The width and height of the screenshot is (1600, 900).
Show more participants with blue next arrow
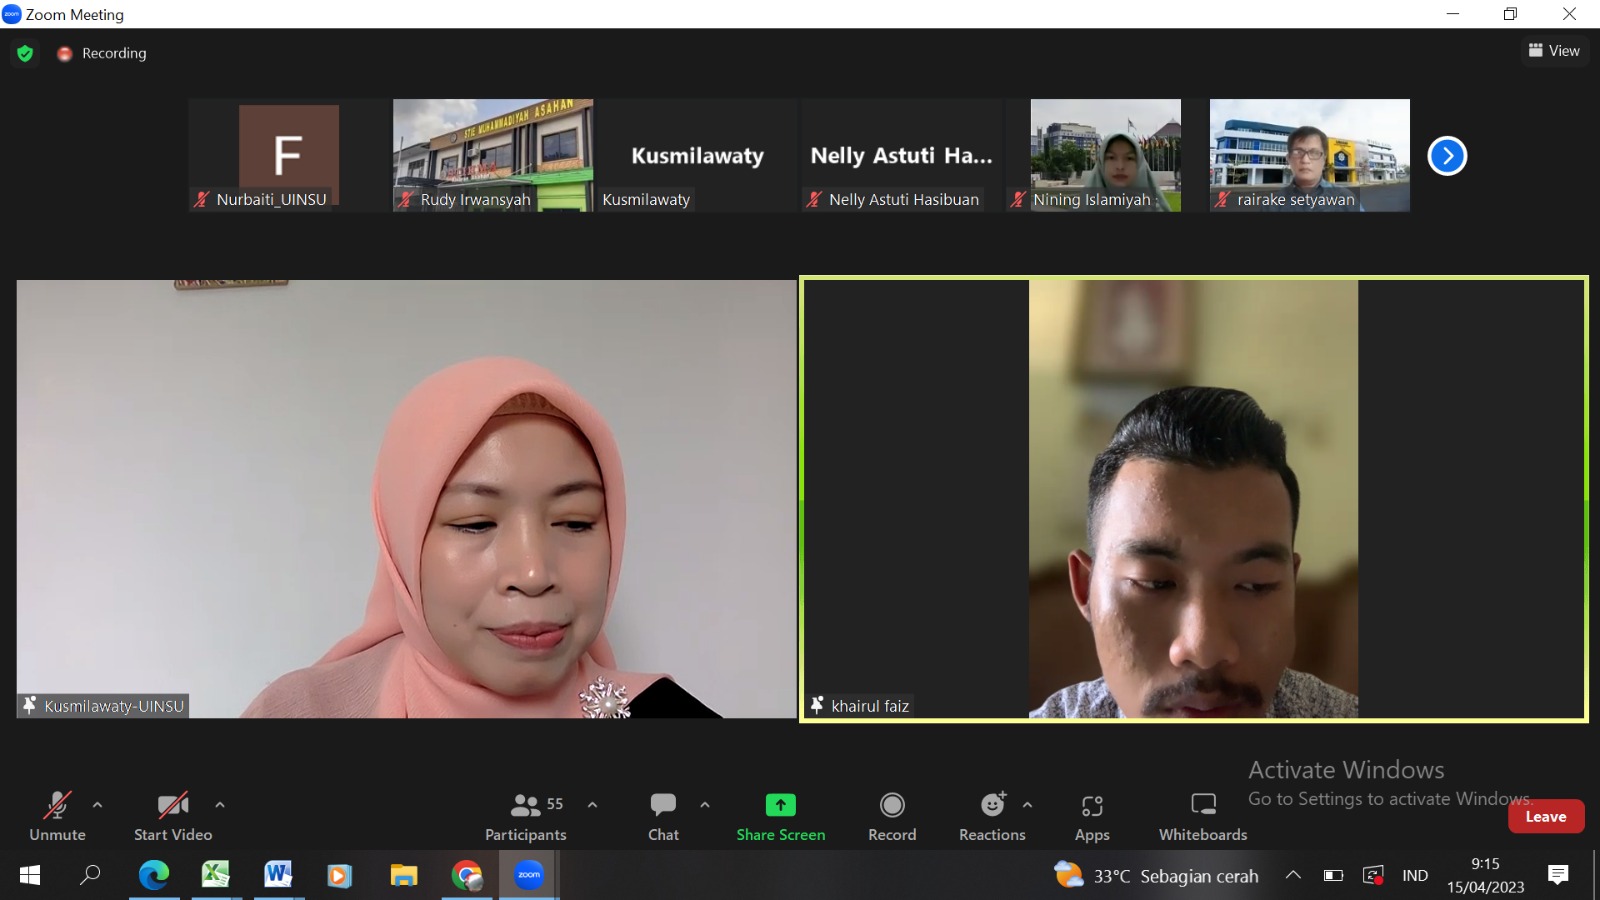pyautogui.click(x=1447, y=155)
